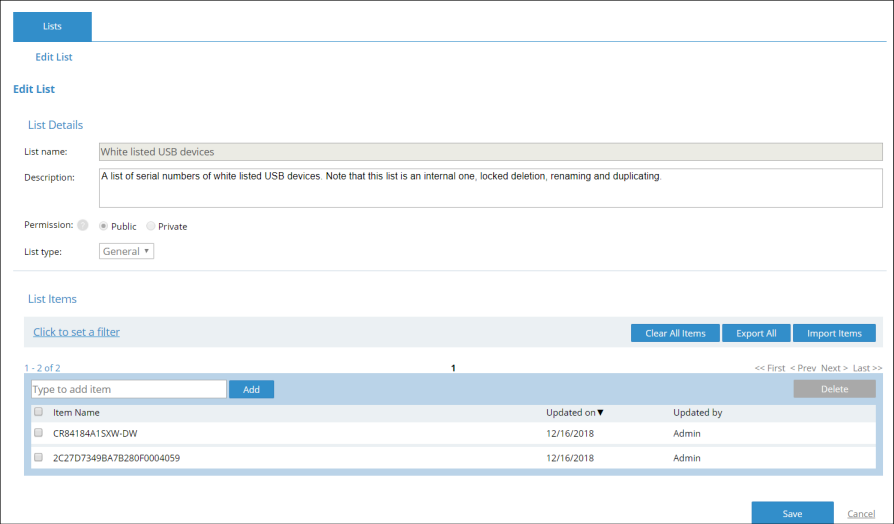
Task: Tick the checkbox for CR84184A1SXW-DW
Action: pyautogui.click(x=39, y=433)
